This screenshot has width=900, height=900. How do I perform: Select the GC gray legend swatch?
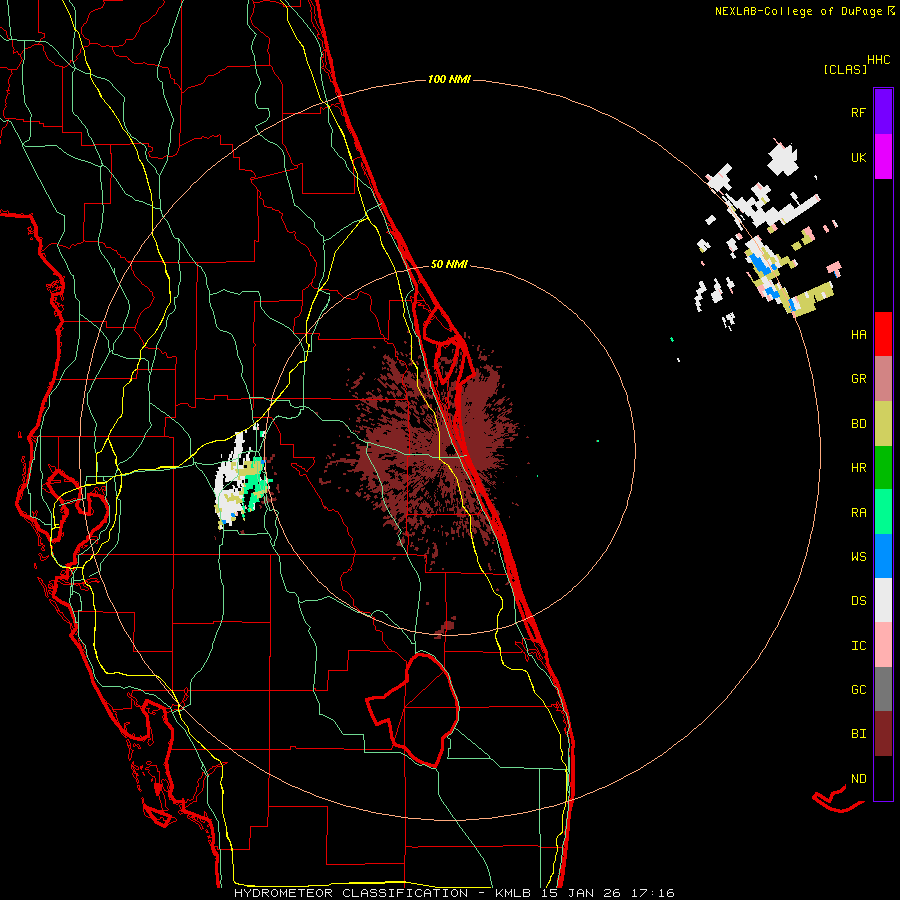click(883, 689)
